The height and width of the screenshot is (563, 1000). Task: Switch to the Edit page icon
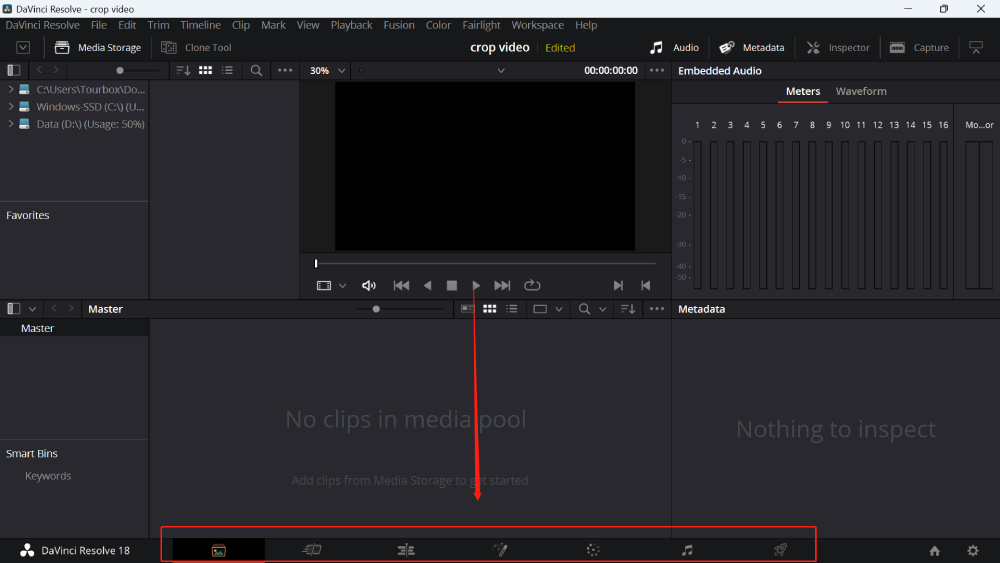click(406, 550)
